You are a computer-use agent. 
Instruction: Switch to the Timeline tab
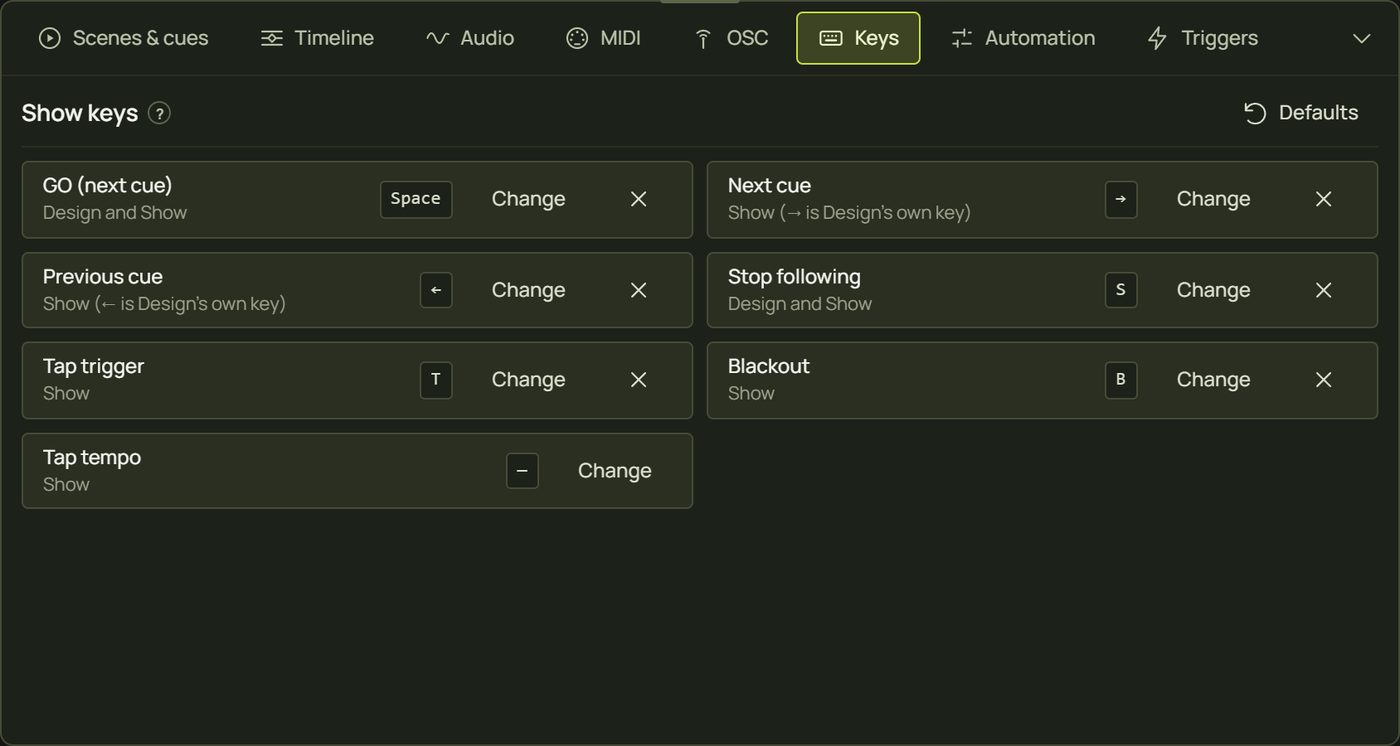point(317,38)
